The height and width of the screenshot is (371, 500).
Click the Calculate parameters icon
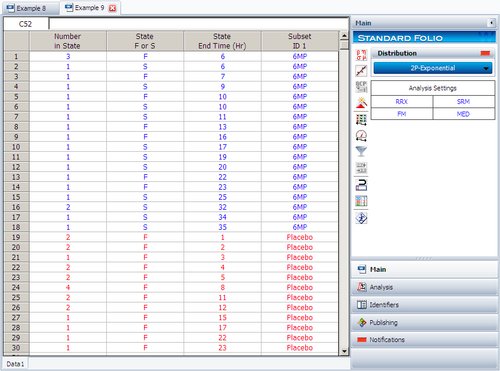[x=361, y=55]
